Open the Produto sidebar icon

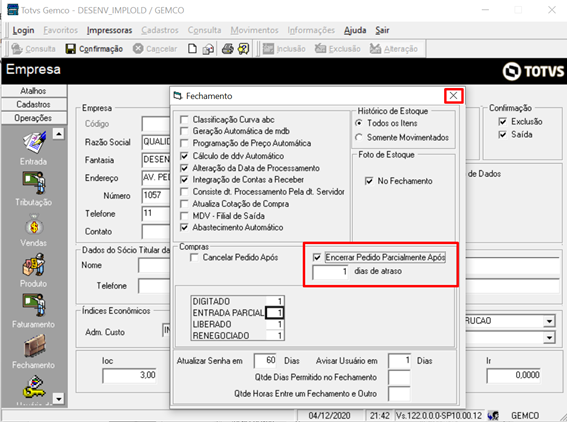[x=34, y=265]
